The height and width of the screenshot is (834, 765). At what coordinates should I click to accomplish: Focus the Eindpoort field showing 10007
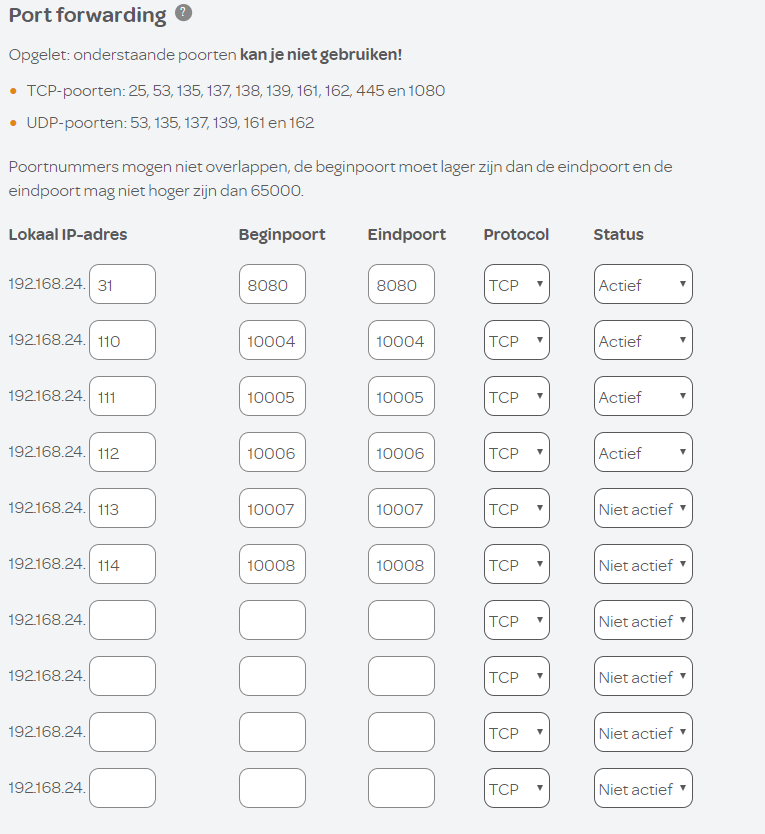[x=401, y=509]
